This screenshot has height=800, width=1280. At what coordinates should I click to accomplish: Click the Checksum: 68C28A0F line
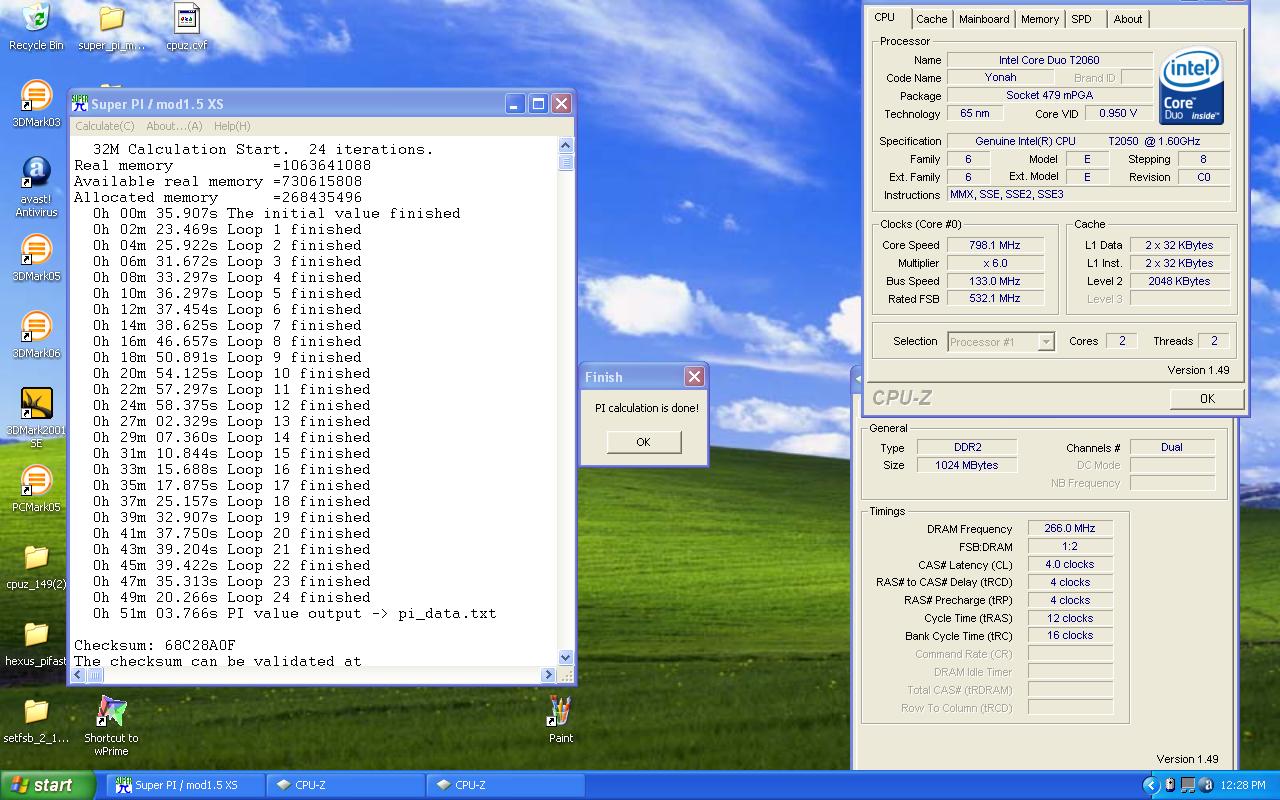click(155, 645)
